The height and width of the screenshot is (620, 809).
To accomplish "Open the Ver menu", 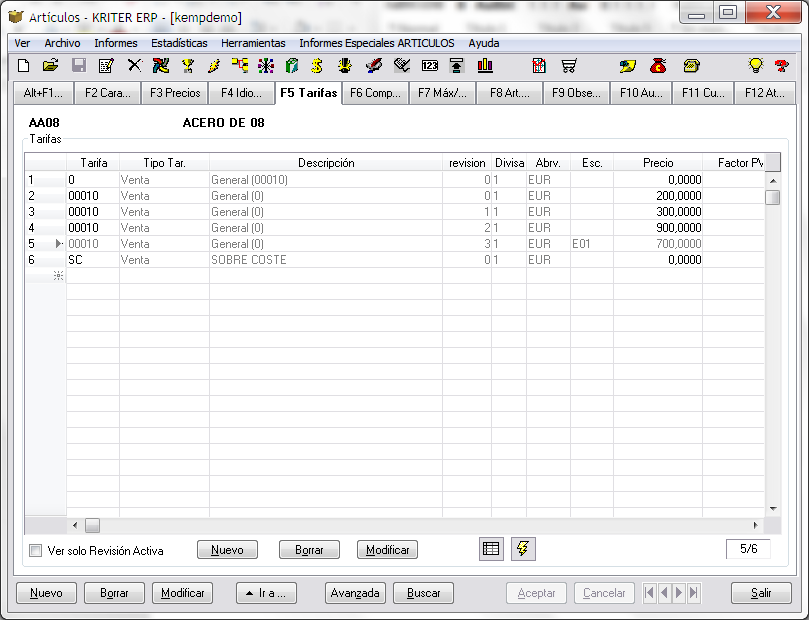I will click(x=22, y=43).
